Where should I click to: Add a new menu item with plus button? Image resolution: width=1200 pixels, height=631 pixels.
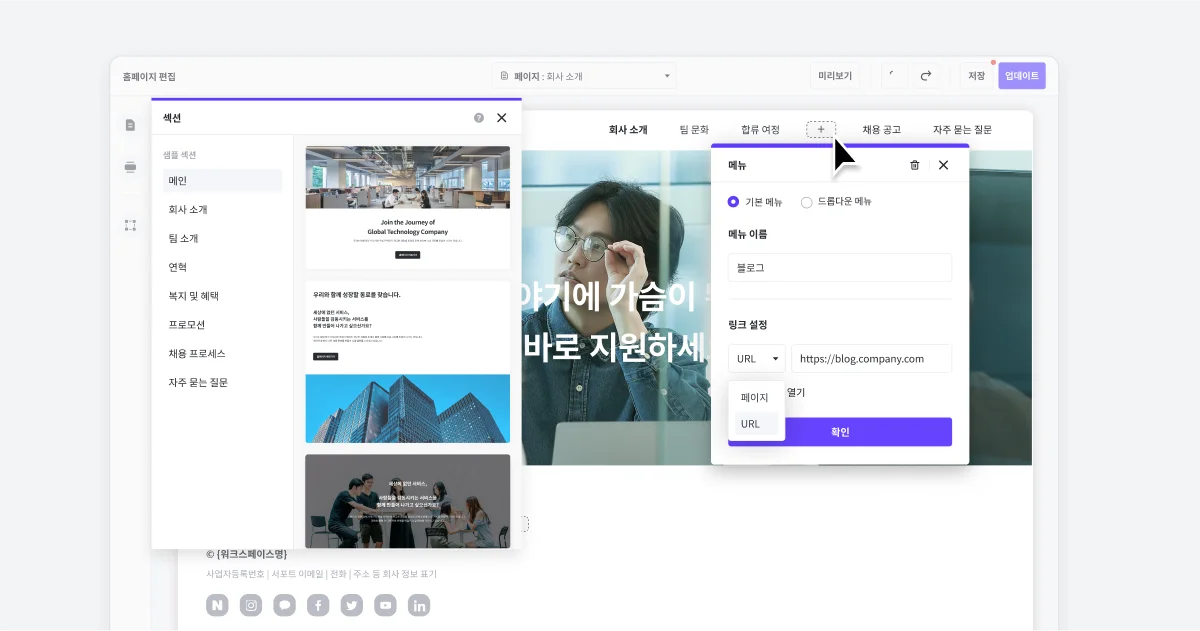[821, 129]
